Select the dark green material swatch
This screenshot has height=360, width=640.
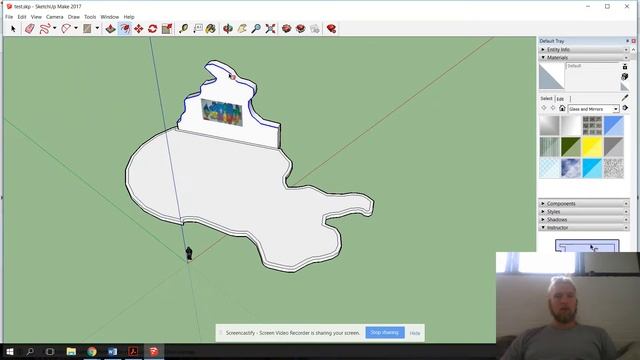pos(571,147)
